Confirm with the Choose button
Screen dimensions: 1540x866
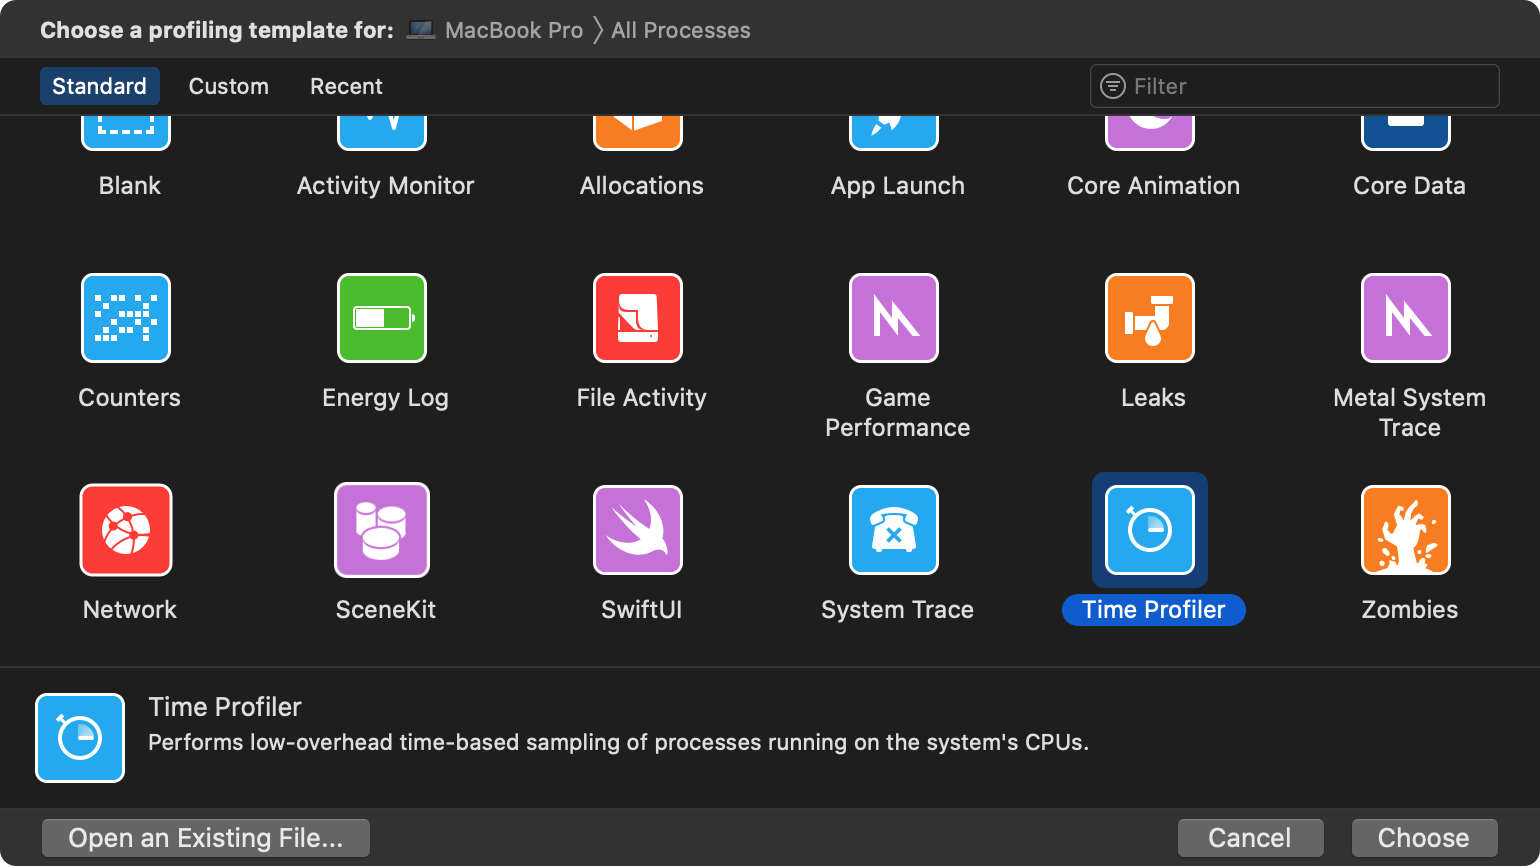[x=1424, y=838]
